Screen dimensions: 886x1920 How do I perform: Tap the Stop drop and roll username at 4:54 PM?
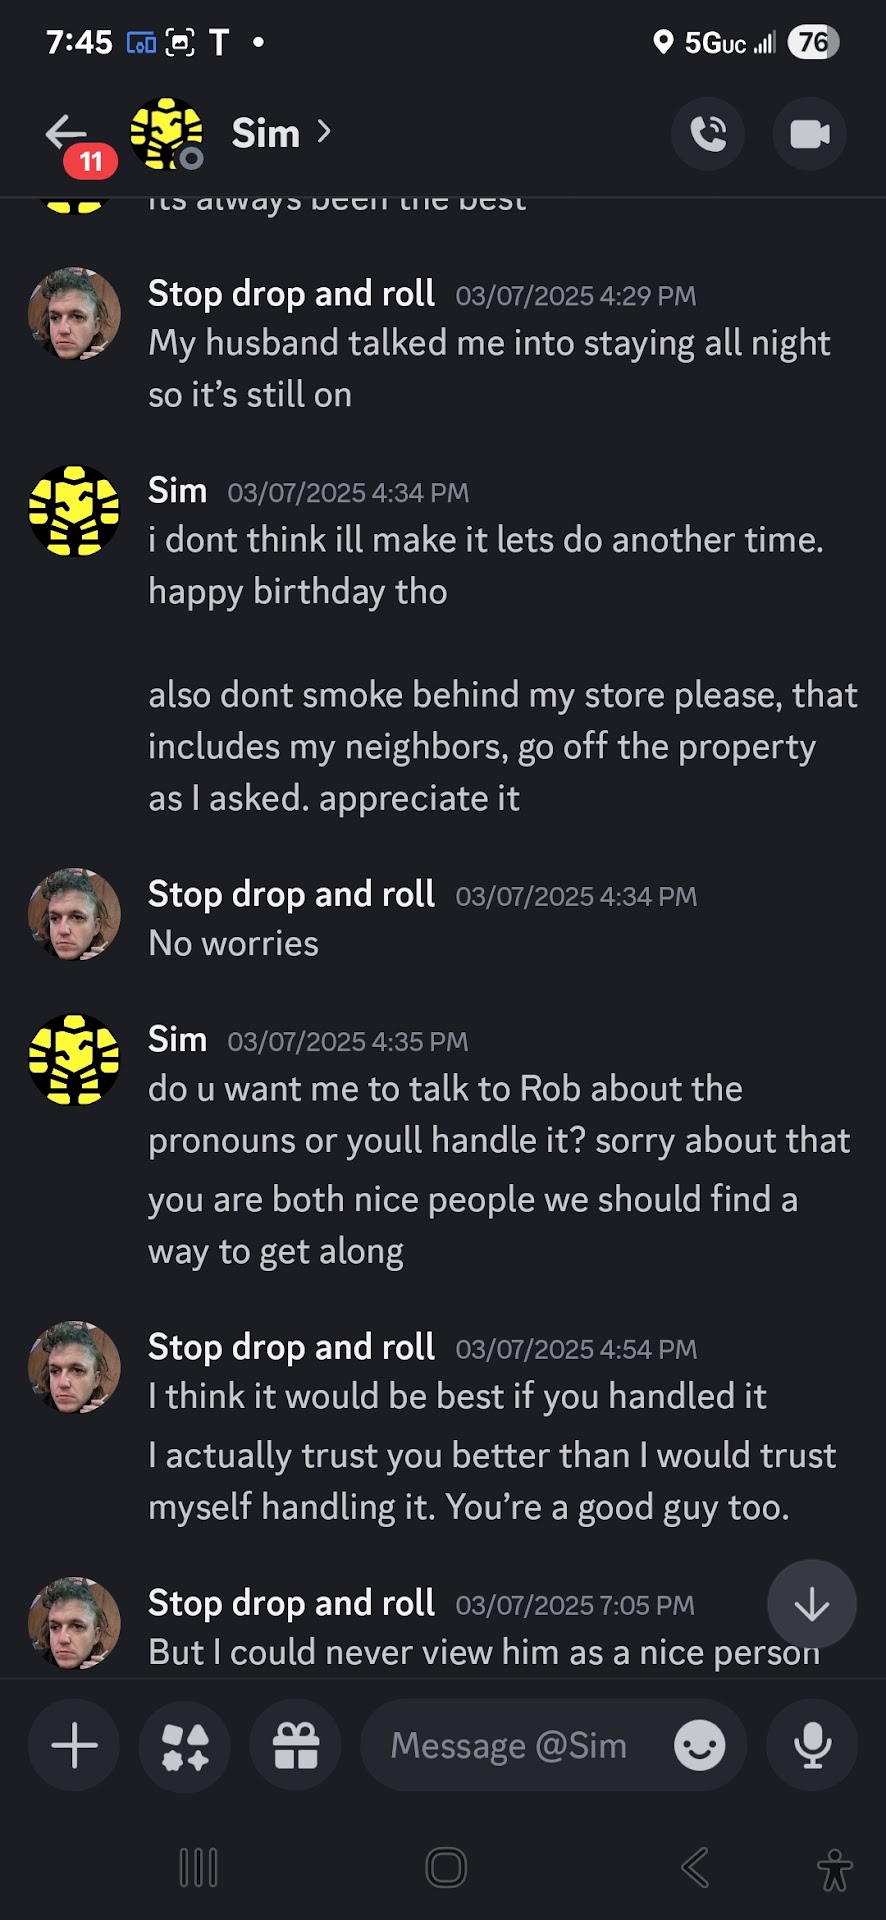tap(291, 1347)
